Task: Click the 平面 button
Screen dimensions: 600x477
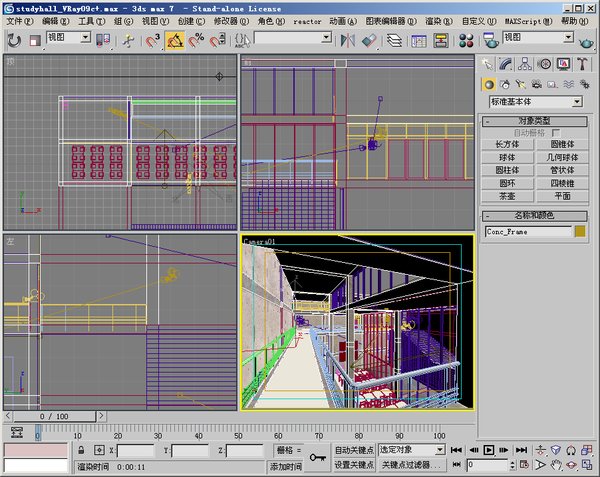Action: [562, 196]
